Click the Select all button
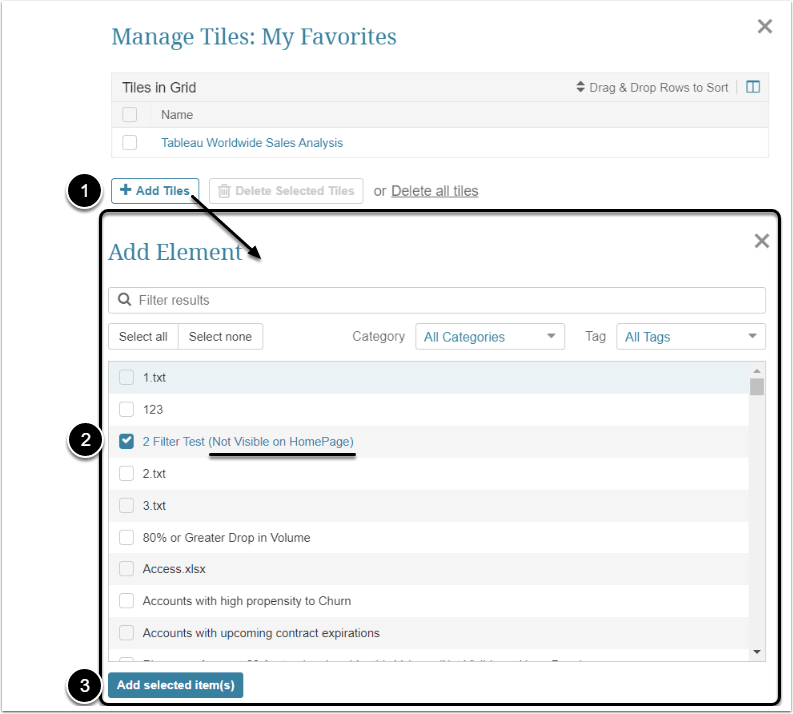The height and width of the screenshot is (714, 793). click(143, 337)
